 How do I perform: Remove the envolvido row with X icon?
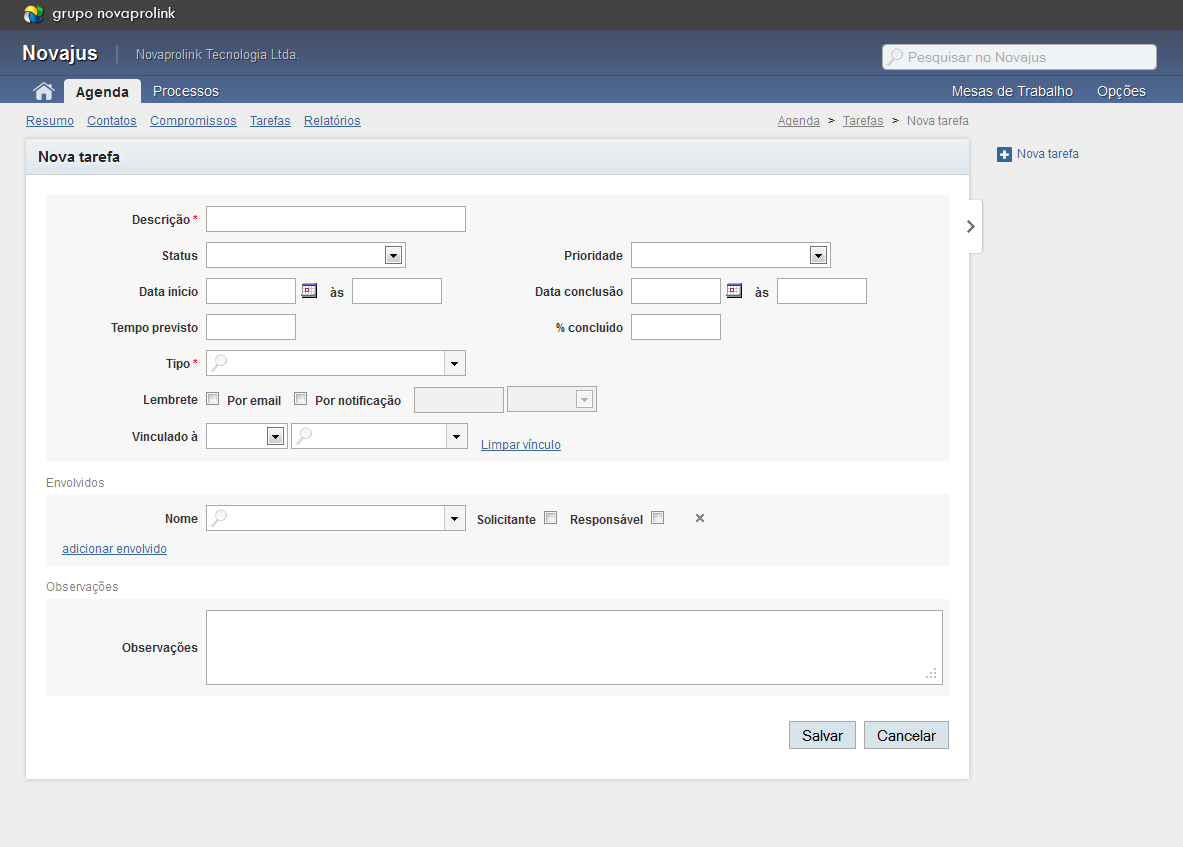[700, 518]
